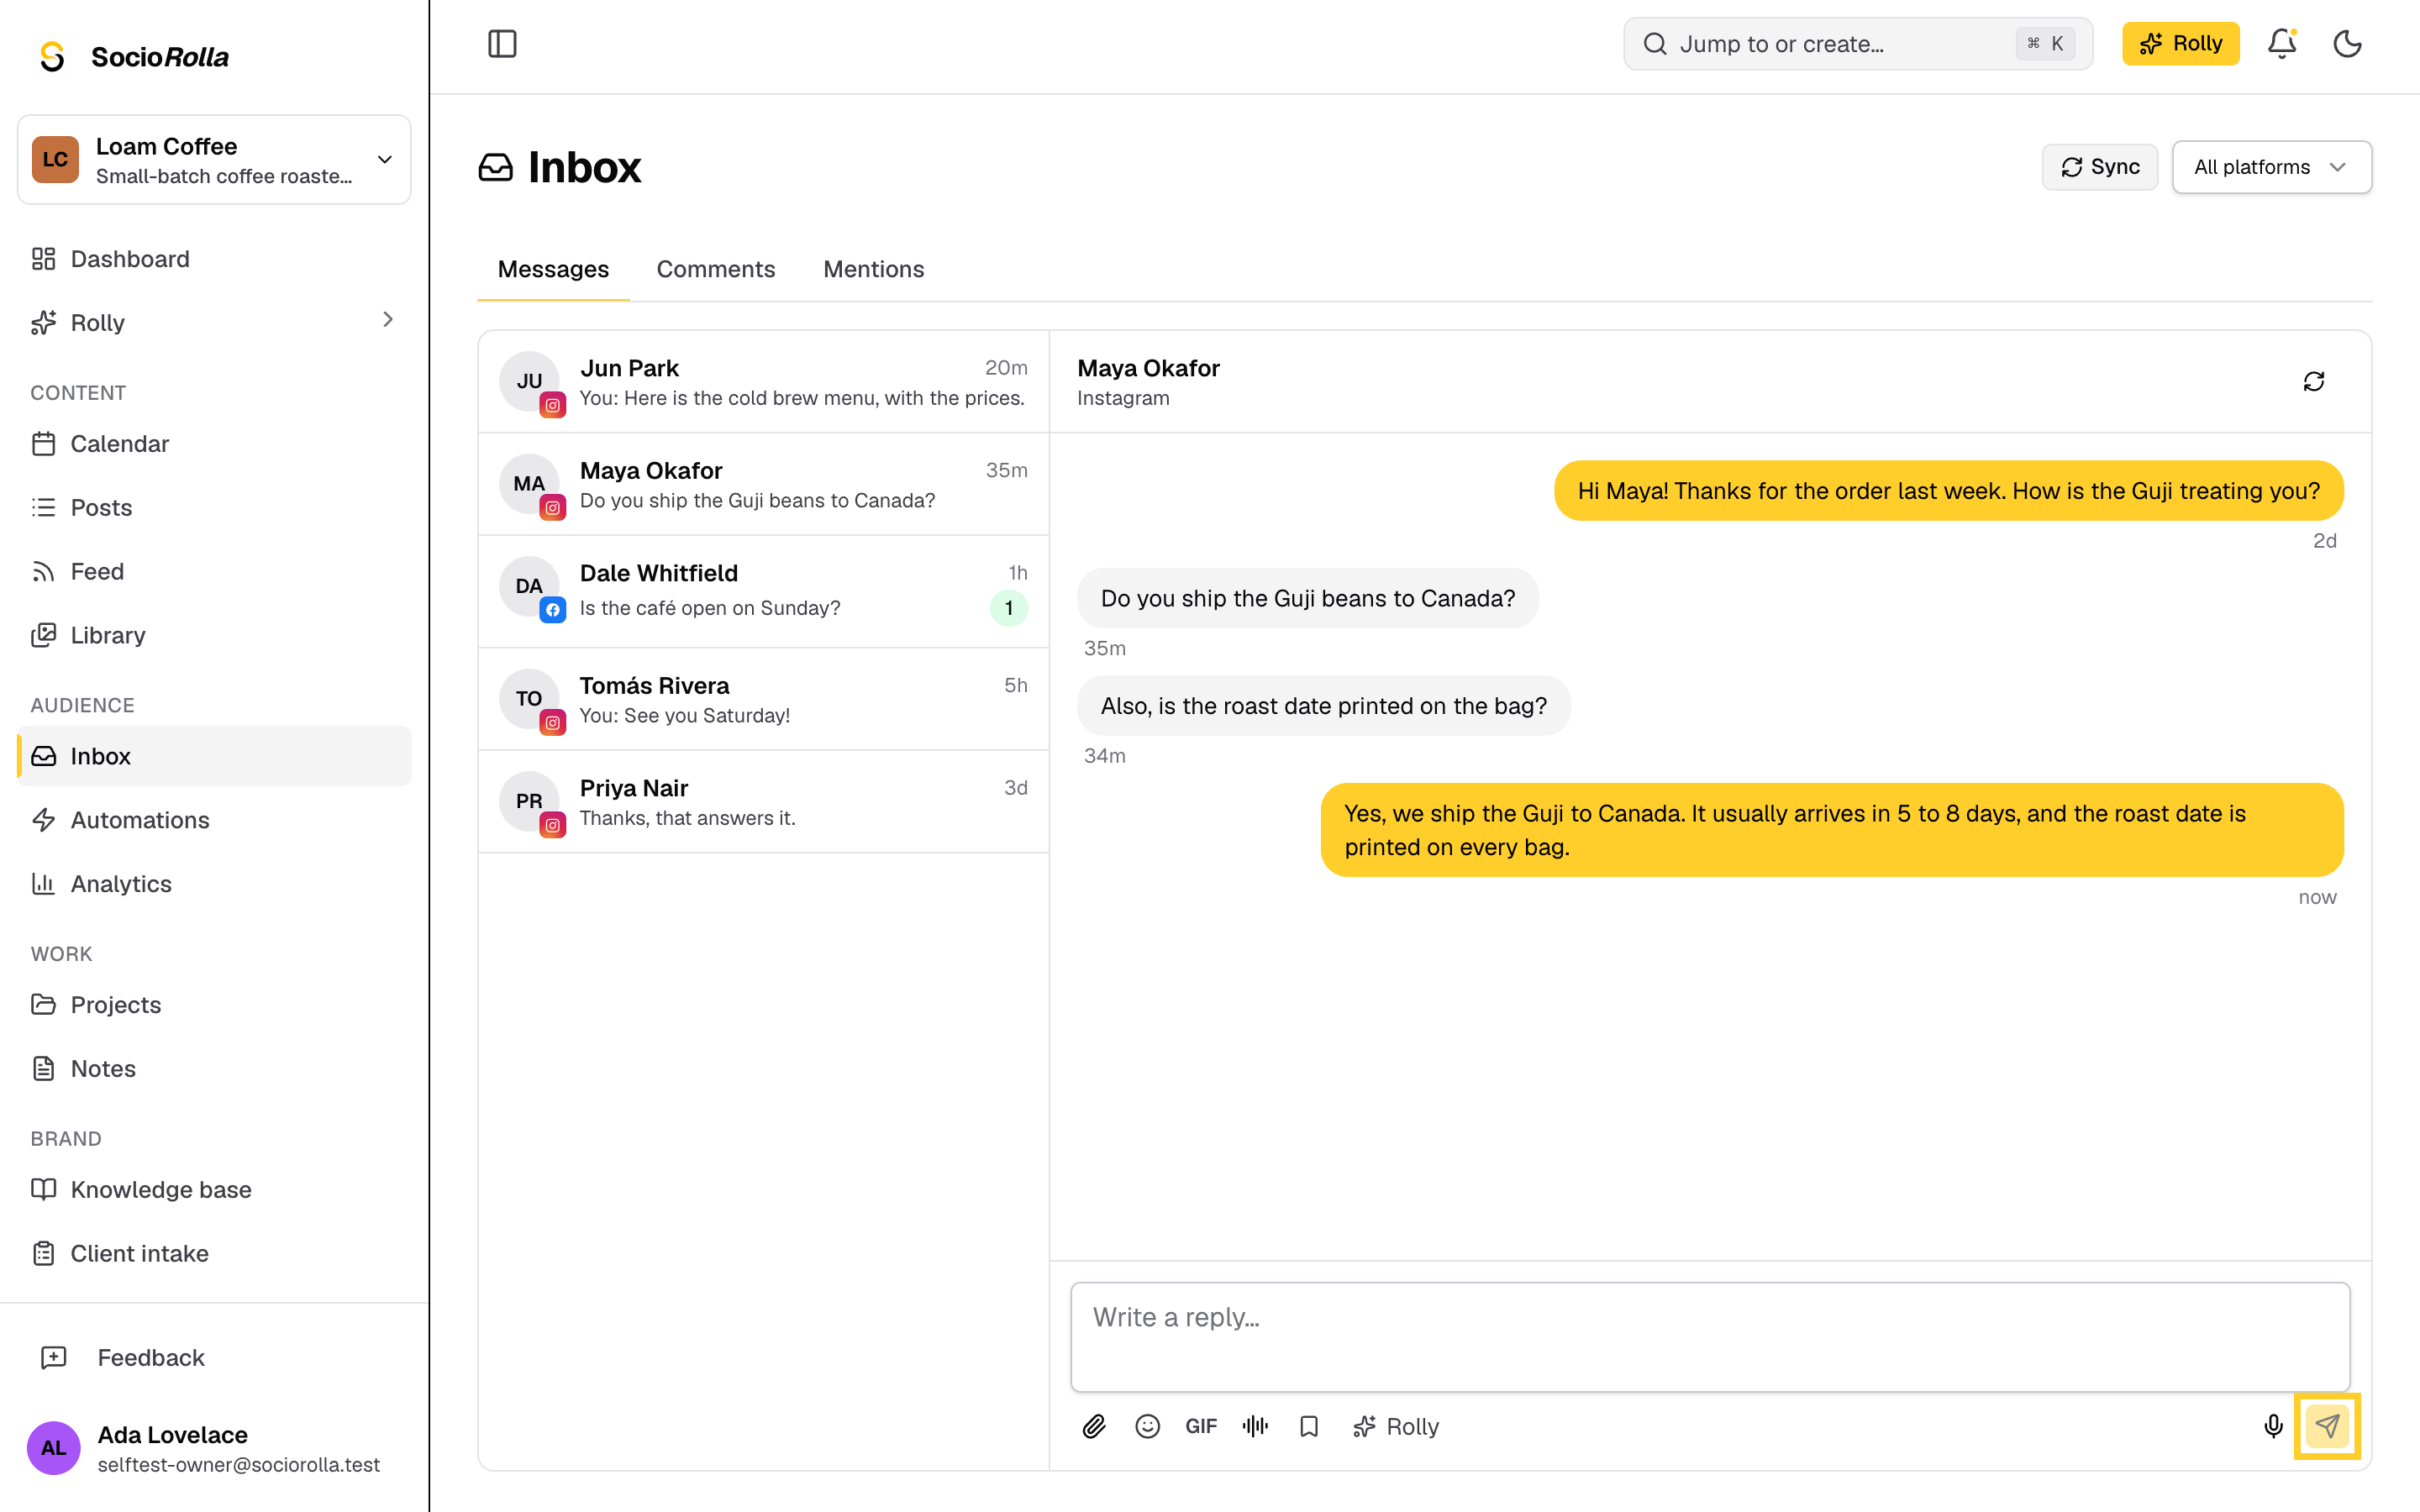The height and width of the screenshot is (1512, 2420).
Task: Send the reply with paper-plane button
Action: pos(2327,1426)
